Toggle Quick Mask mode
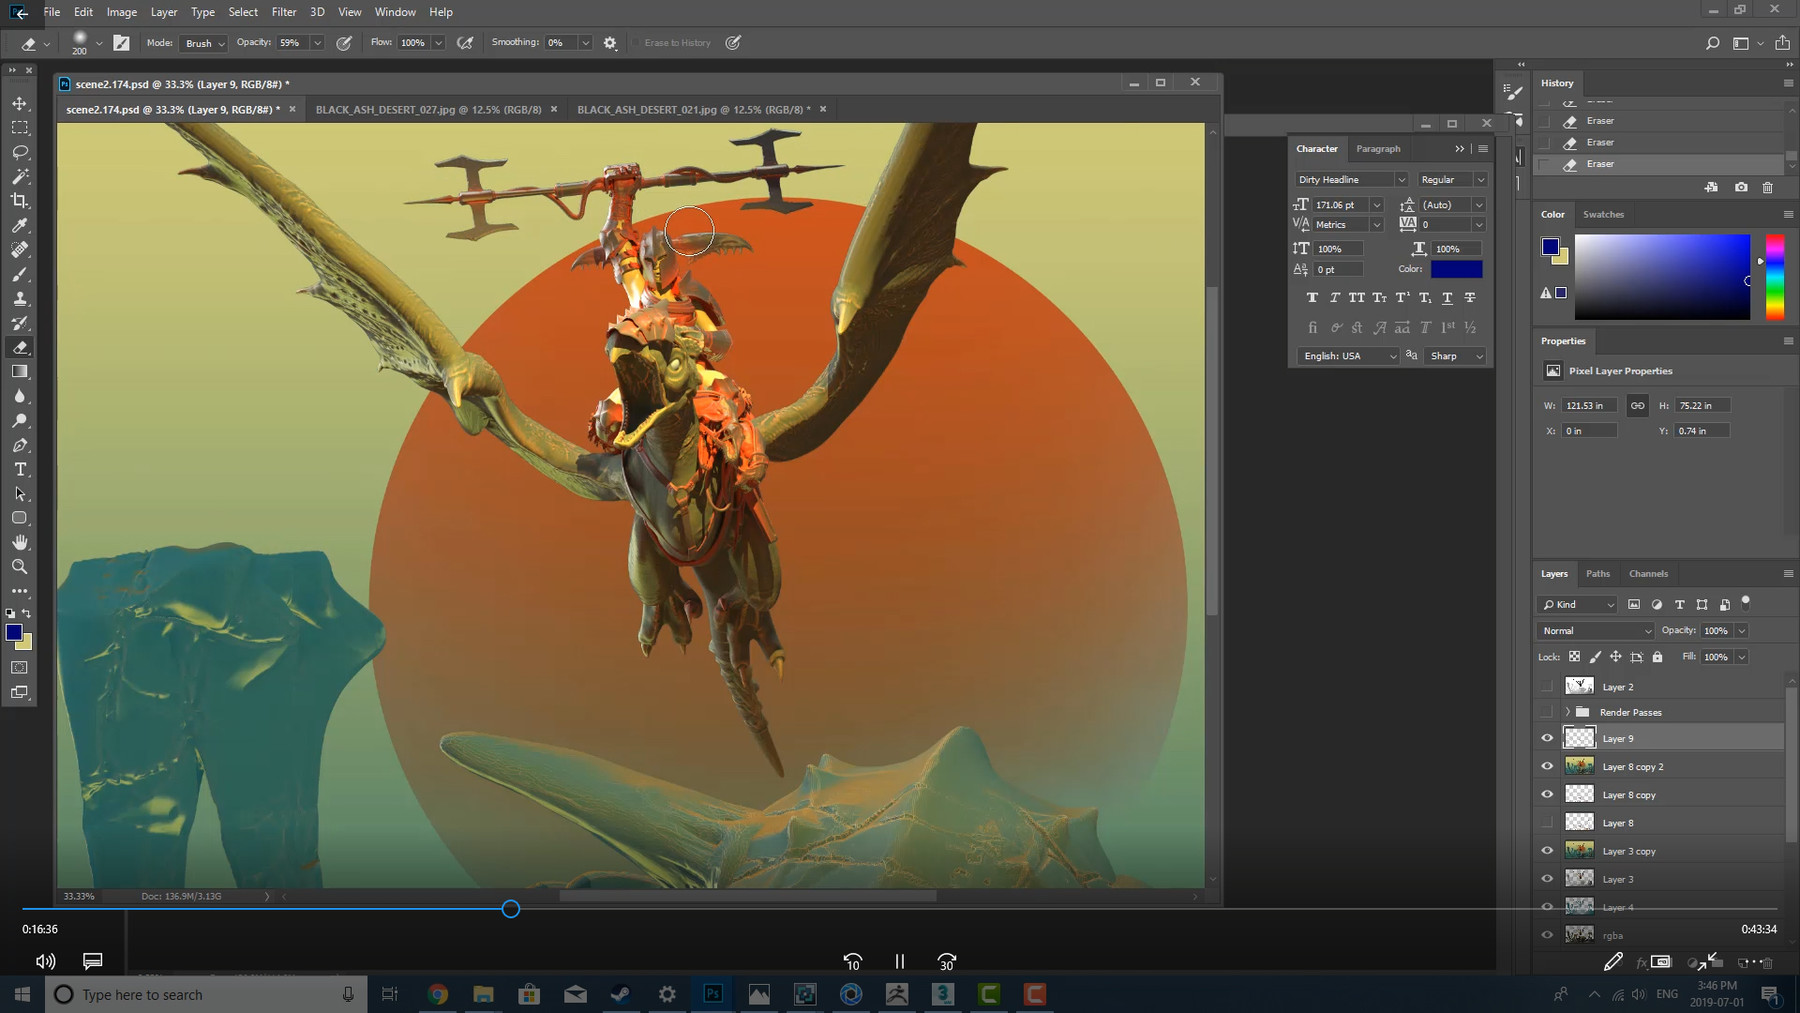This screenshot has width=1800, height=1013. 20,667
